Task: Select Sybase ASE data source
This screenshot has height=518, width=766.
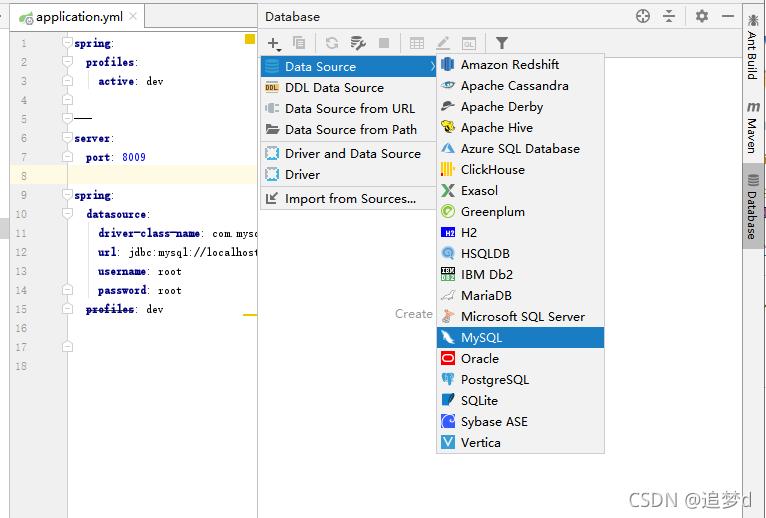Action: coord(520,422)
